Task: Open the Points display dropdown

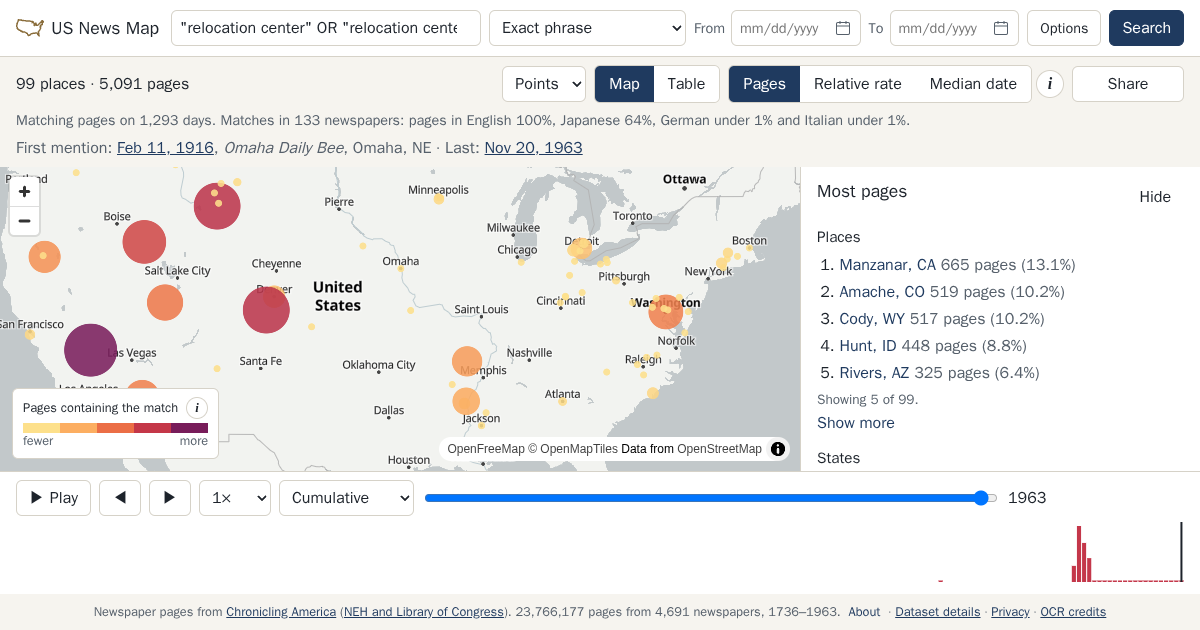Action: tap(544, 84)
